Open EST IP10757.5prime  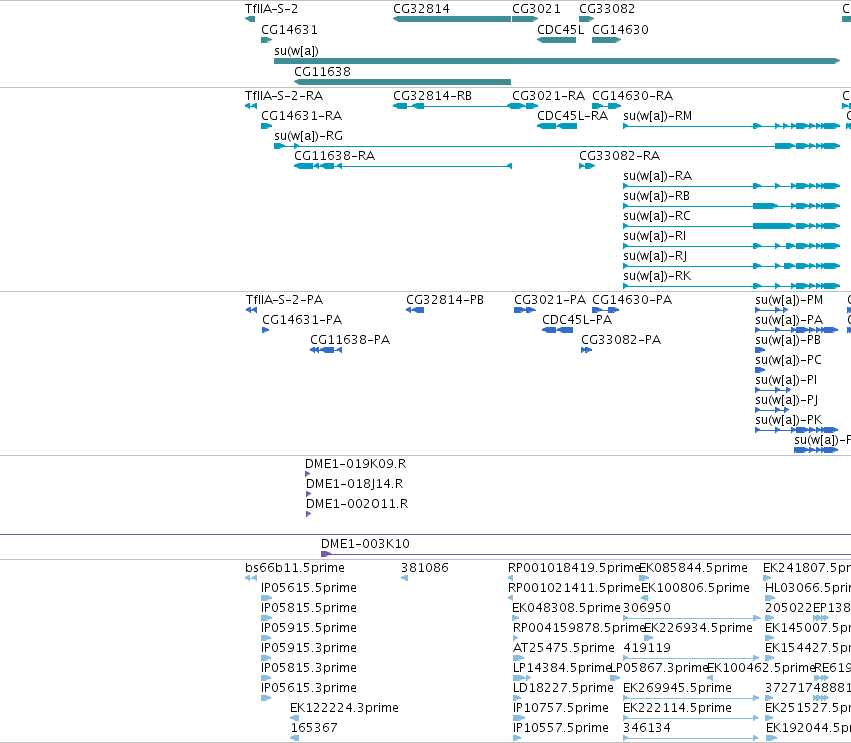561,708
